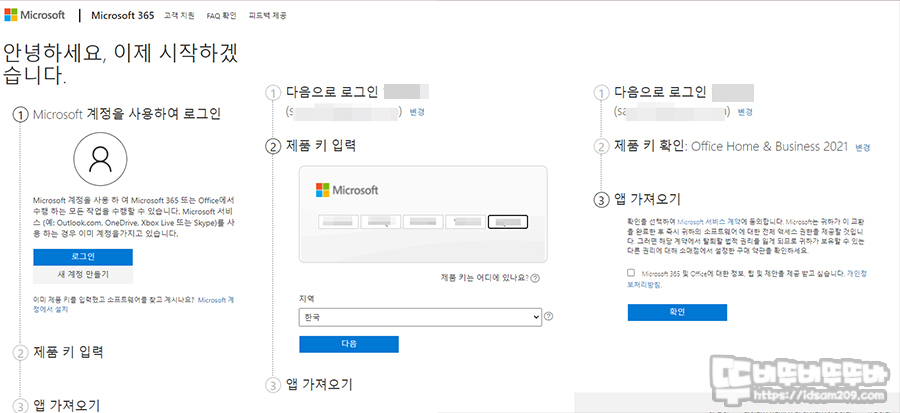
Task: Click the blue 확인 button
Action: [x=677, y=313]
